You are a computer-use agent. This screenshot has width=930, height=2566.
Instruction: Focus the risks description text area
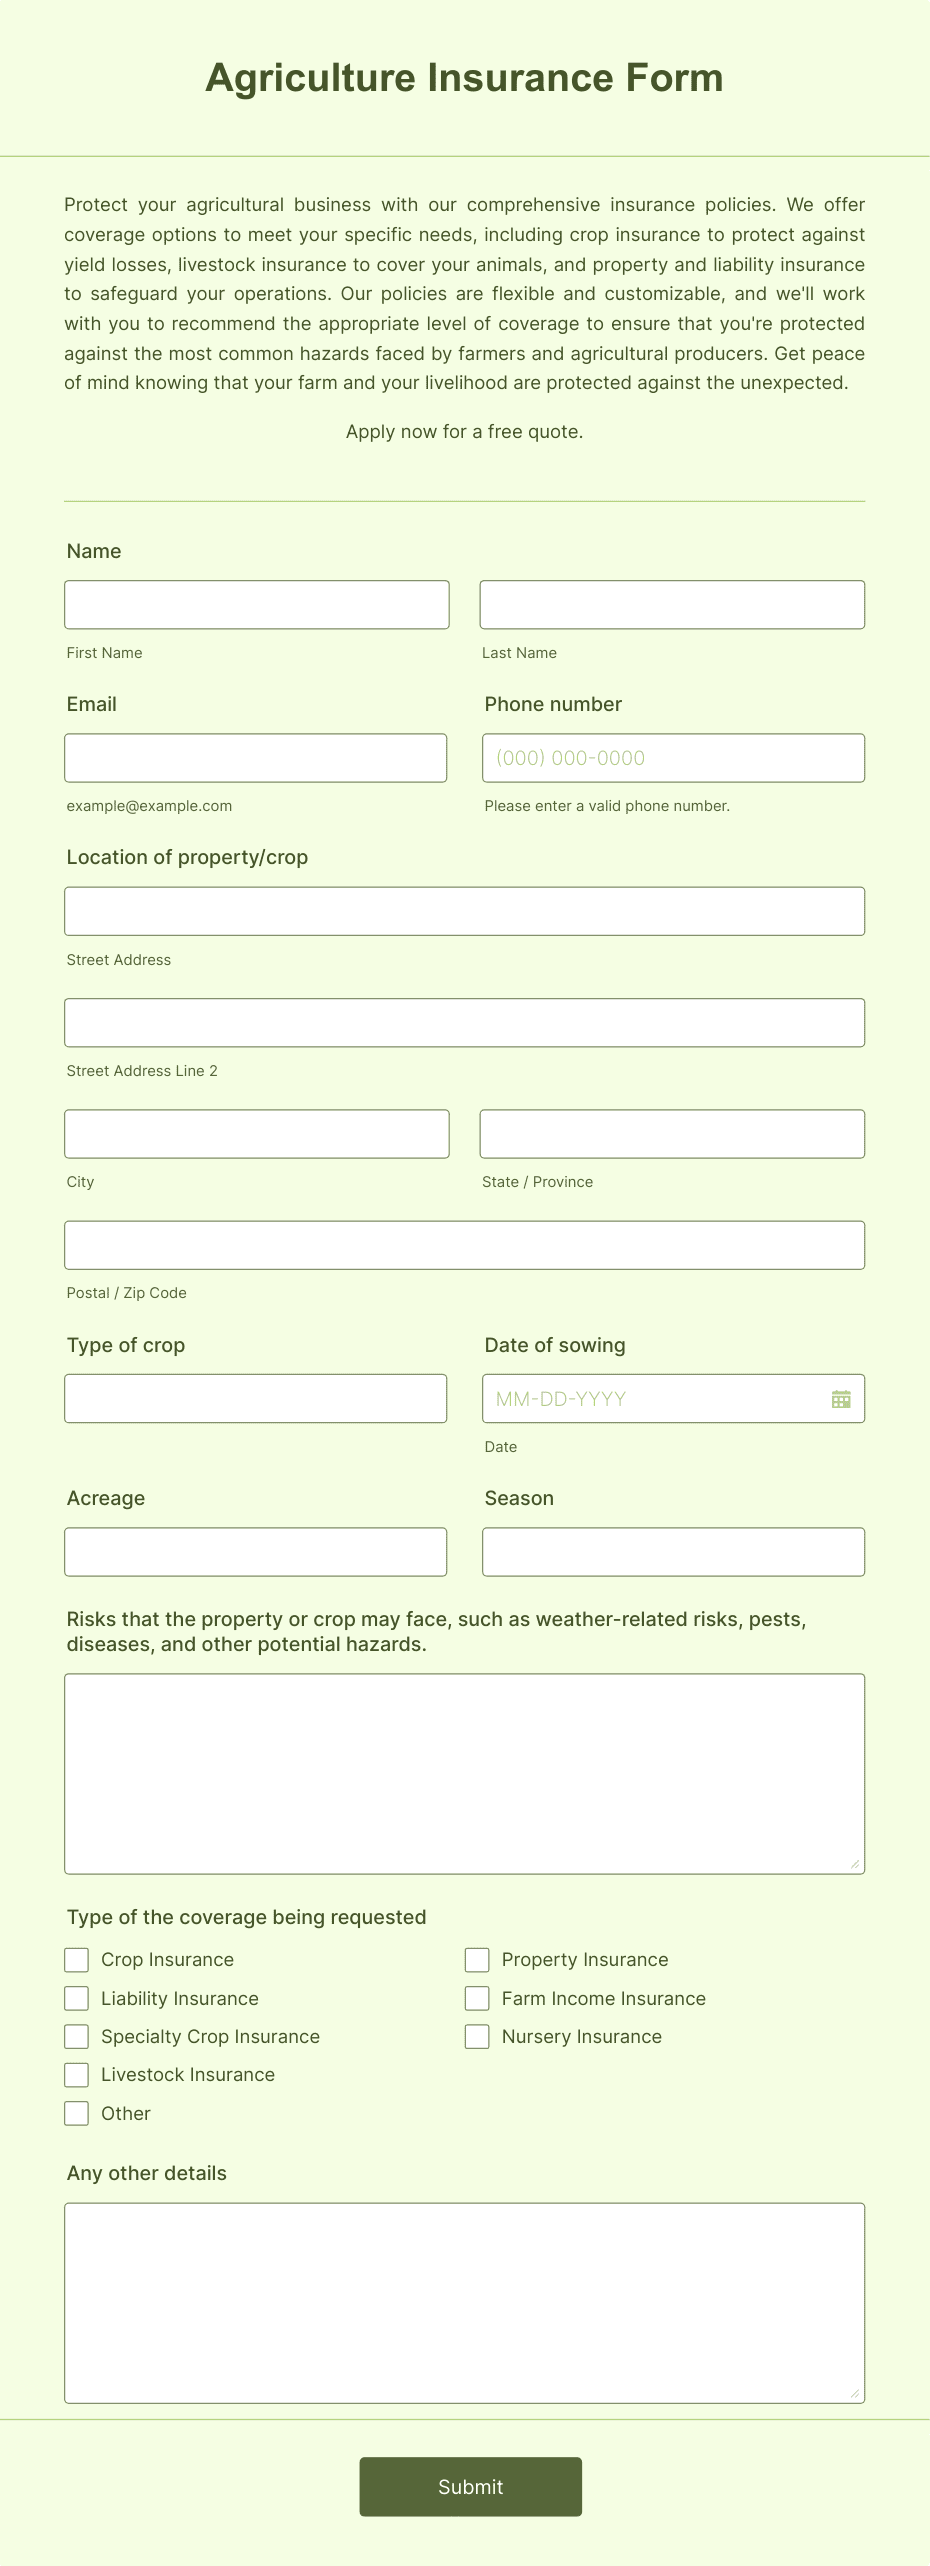(x=464, y=1770)
